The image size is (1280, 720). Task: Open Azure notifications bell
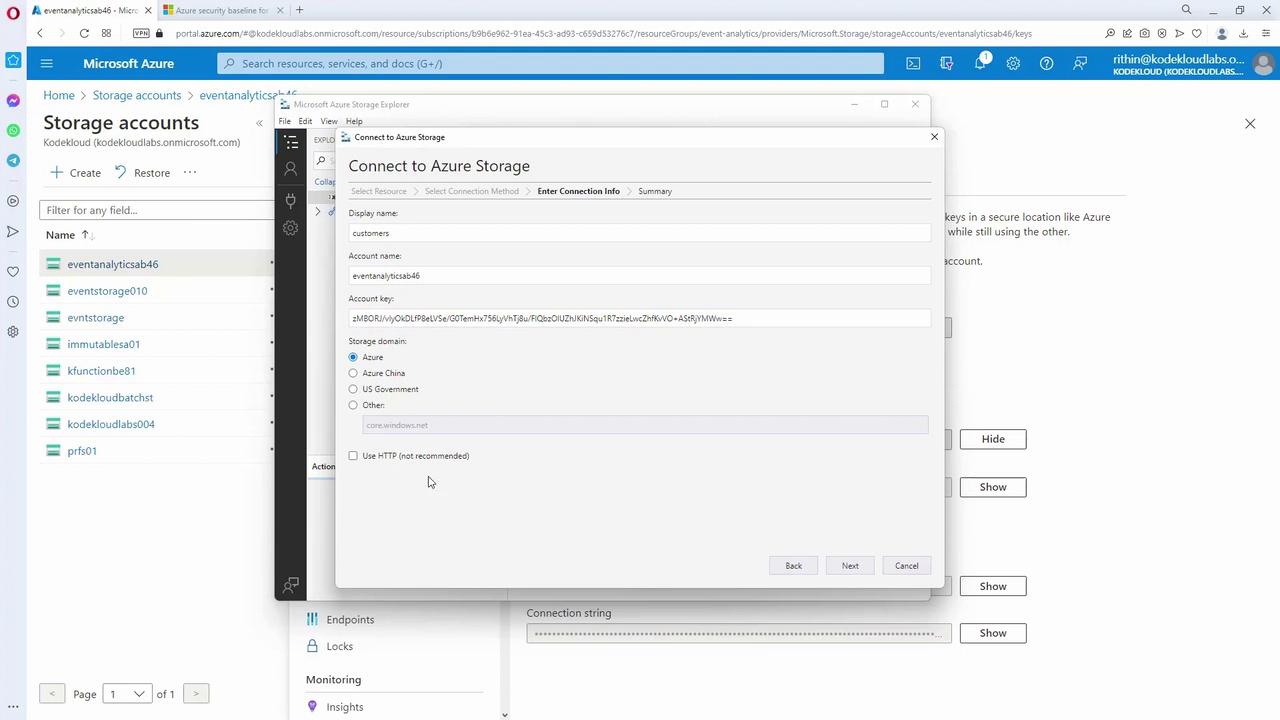tap(980, 63)
